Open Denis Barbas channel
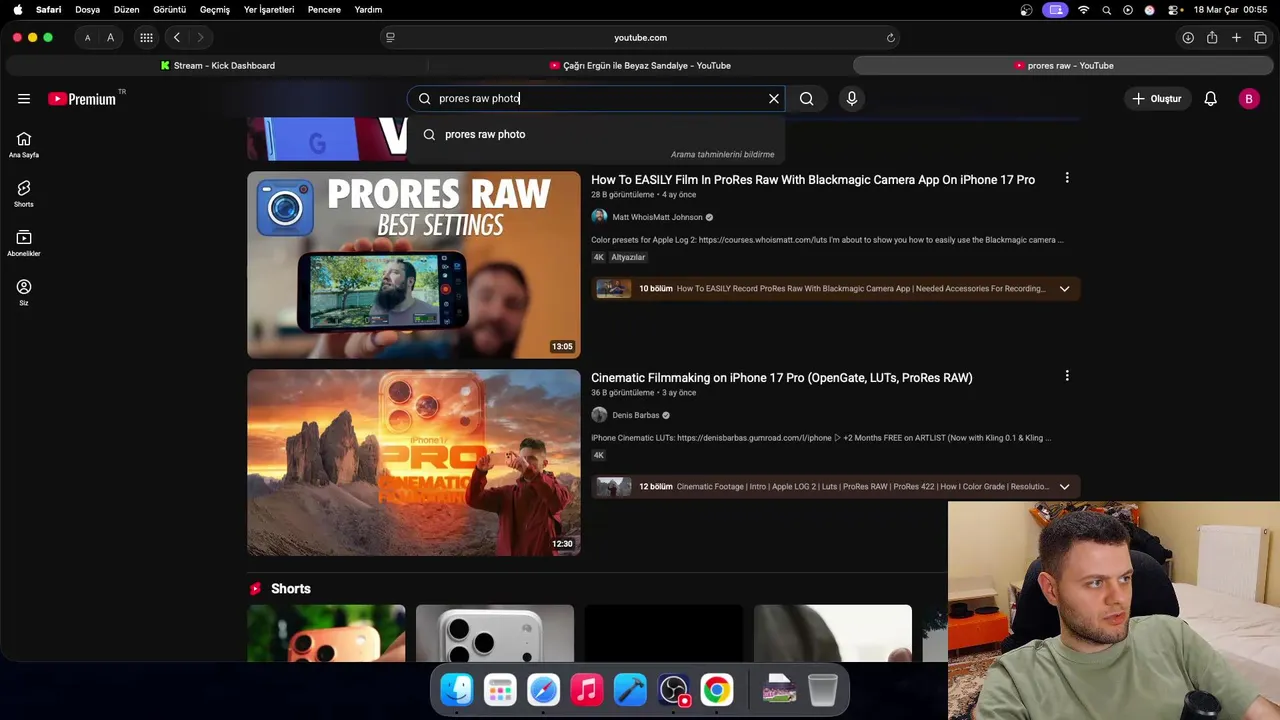 click(x=636, y=415)
